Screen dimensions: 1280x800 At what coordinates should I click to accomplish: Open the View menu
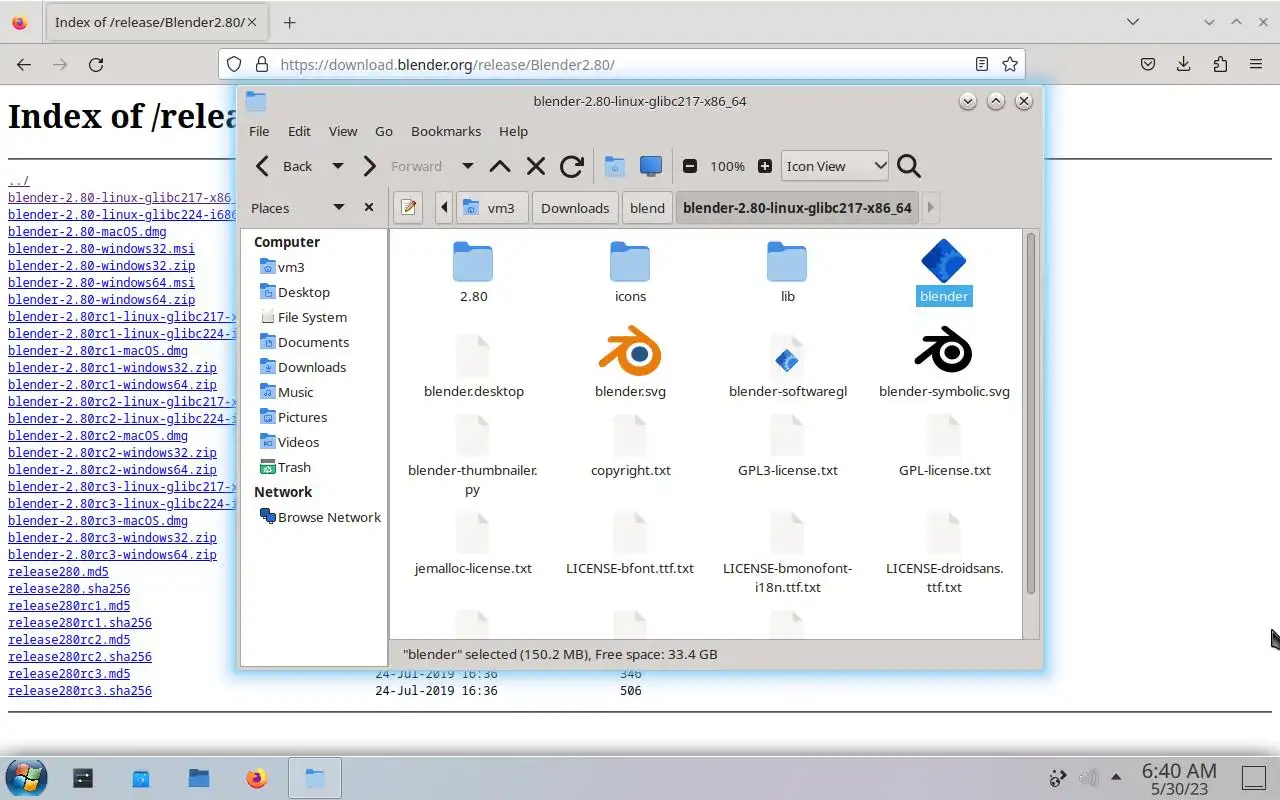pyautogui.click(x=343, y=131)
